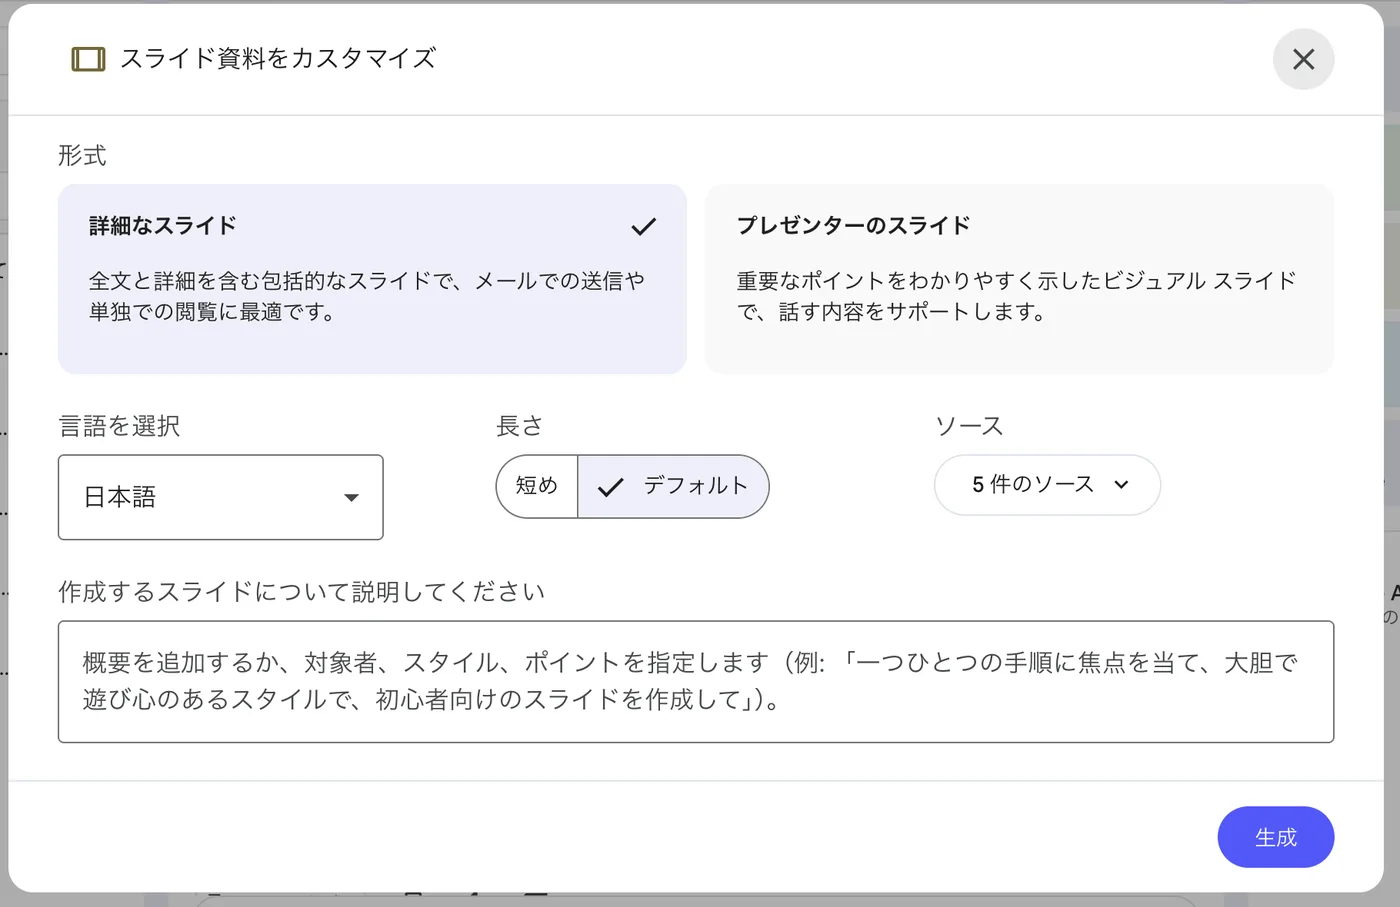Screen dimensions: 1400x907
Task: Expand the 5 件のソース dropdown
Action: [1047, 485]
